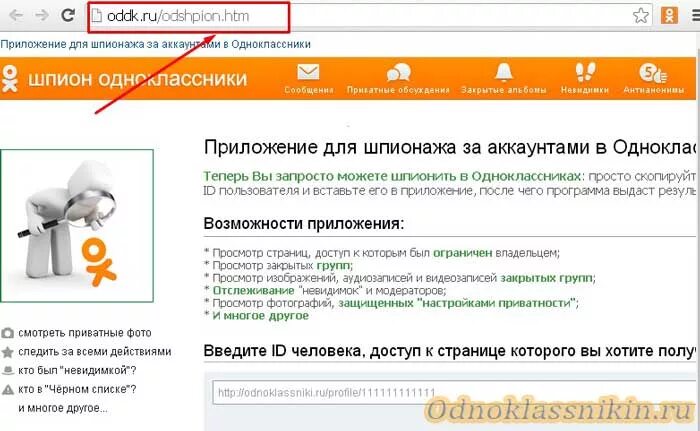Click the browser back arrow

click(16, 16)
